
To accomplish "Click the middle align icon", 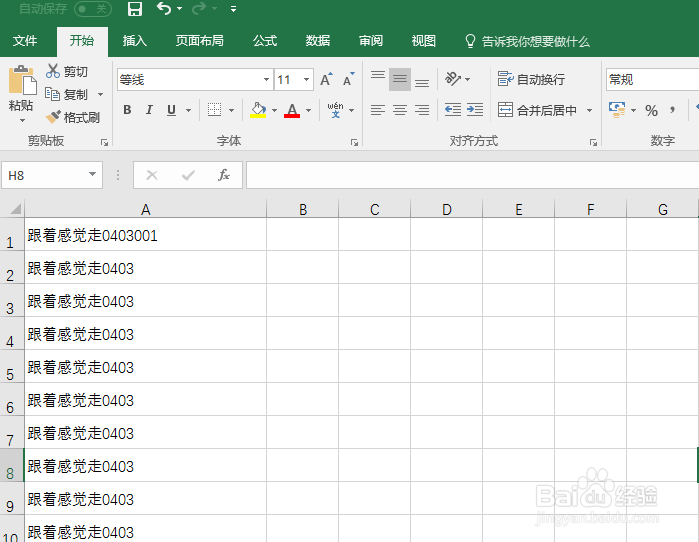I will [x=400, y=79].
